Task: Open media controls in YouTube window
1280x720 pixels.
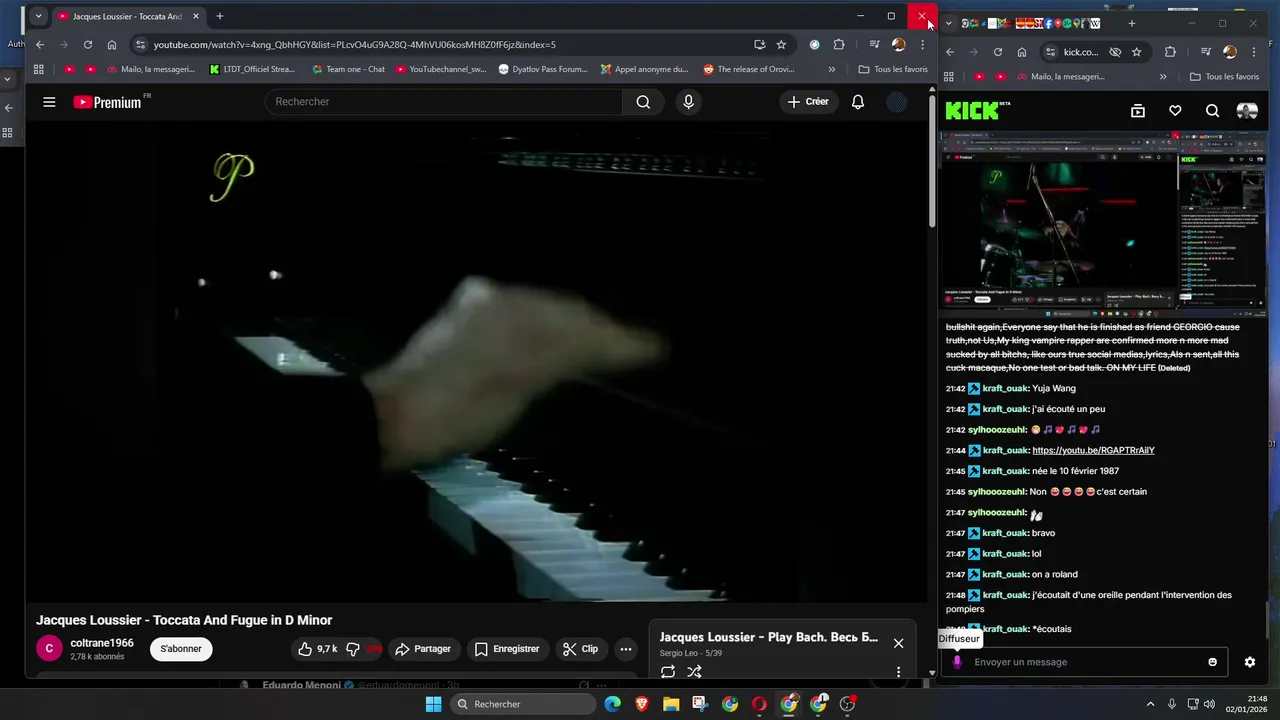Action: tap(874, 44)
